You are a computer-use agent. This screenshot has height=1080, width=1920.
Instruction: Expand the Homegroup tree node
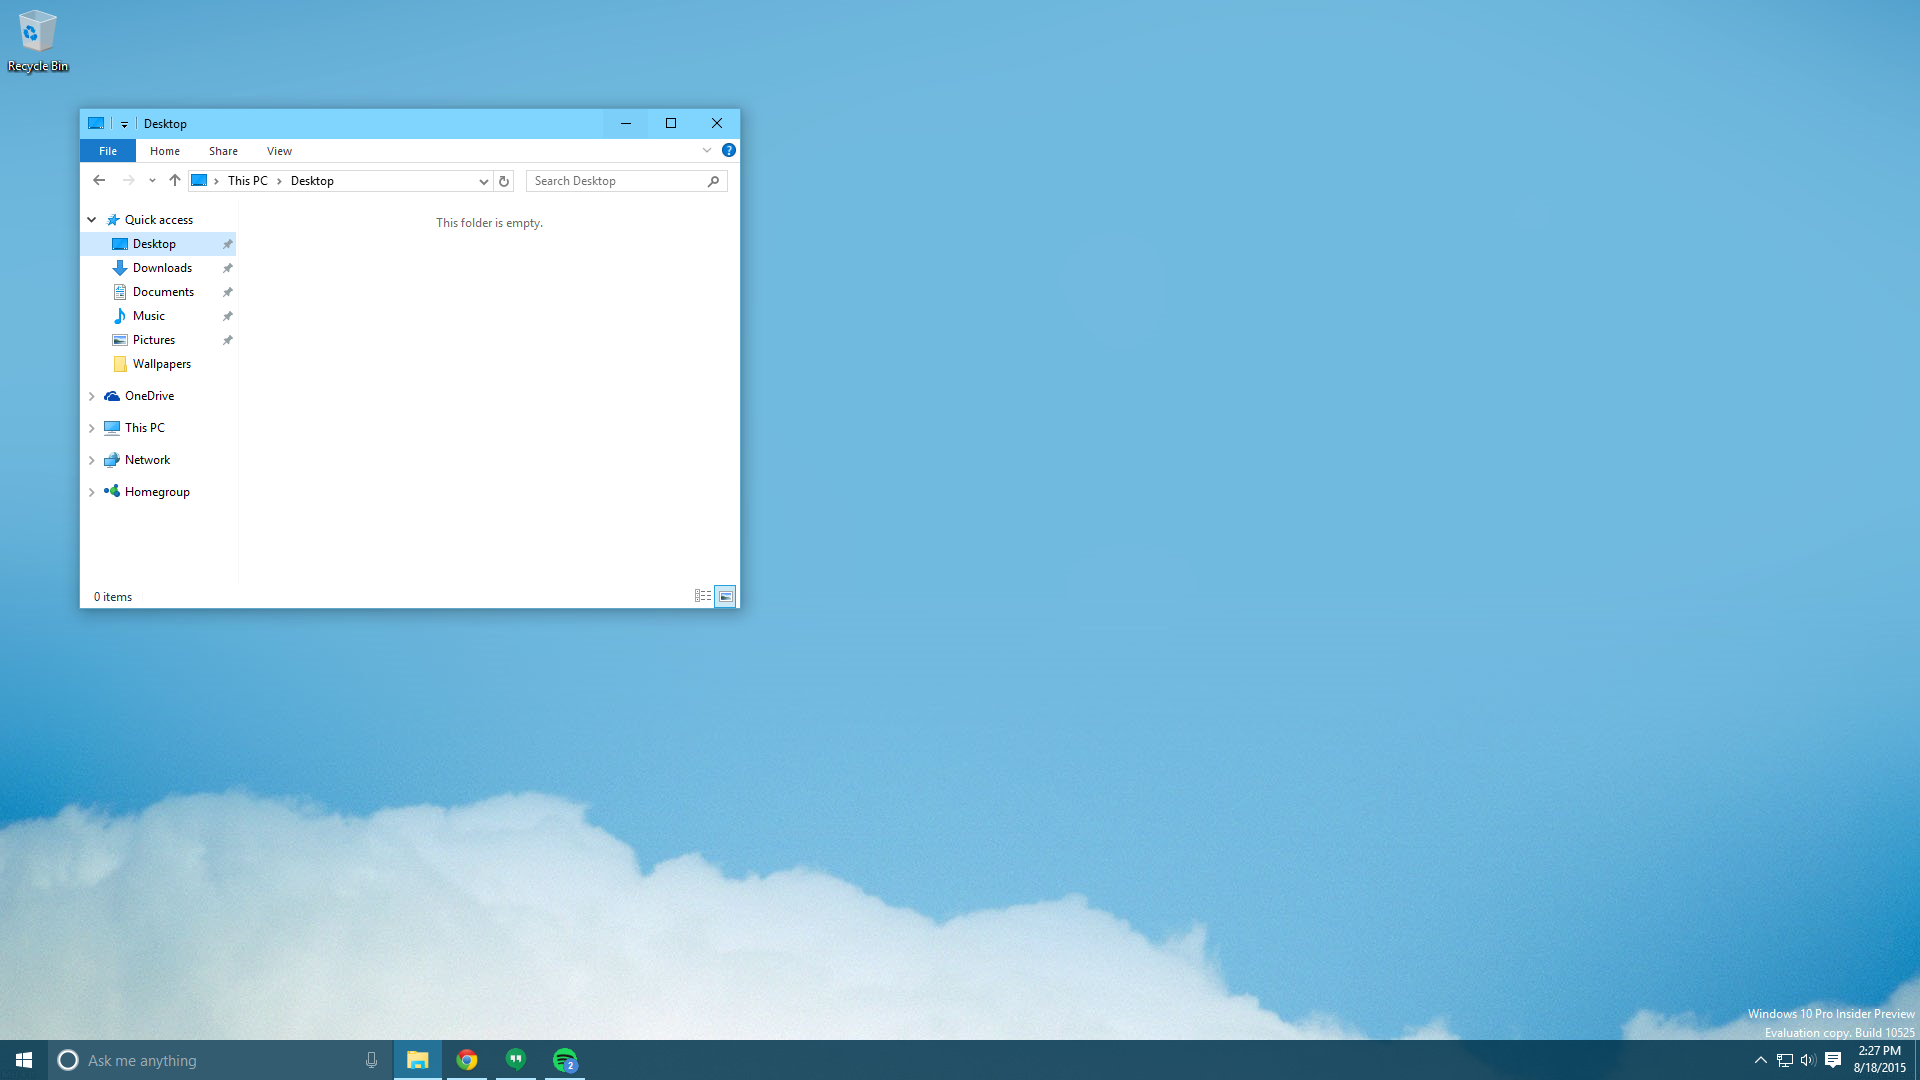pos(91,492)
